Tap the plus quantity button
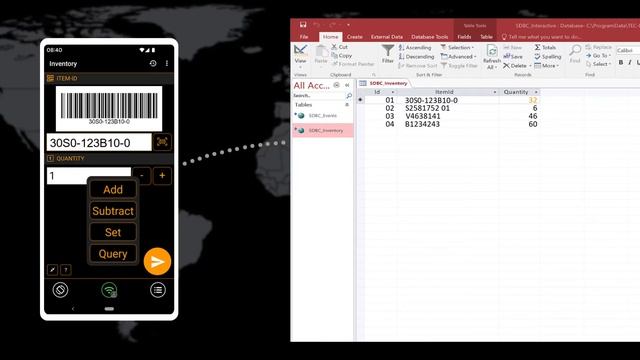The height and width of the screenshot is (360, 640). pos(162,176)
